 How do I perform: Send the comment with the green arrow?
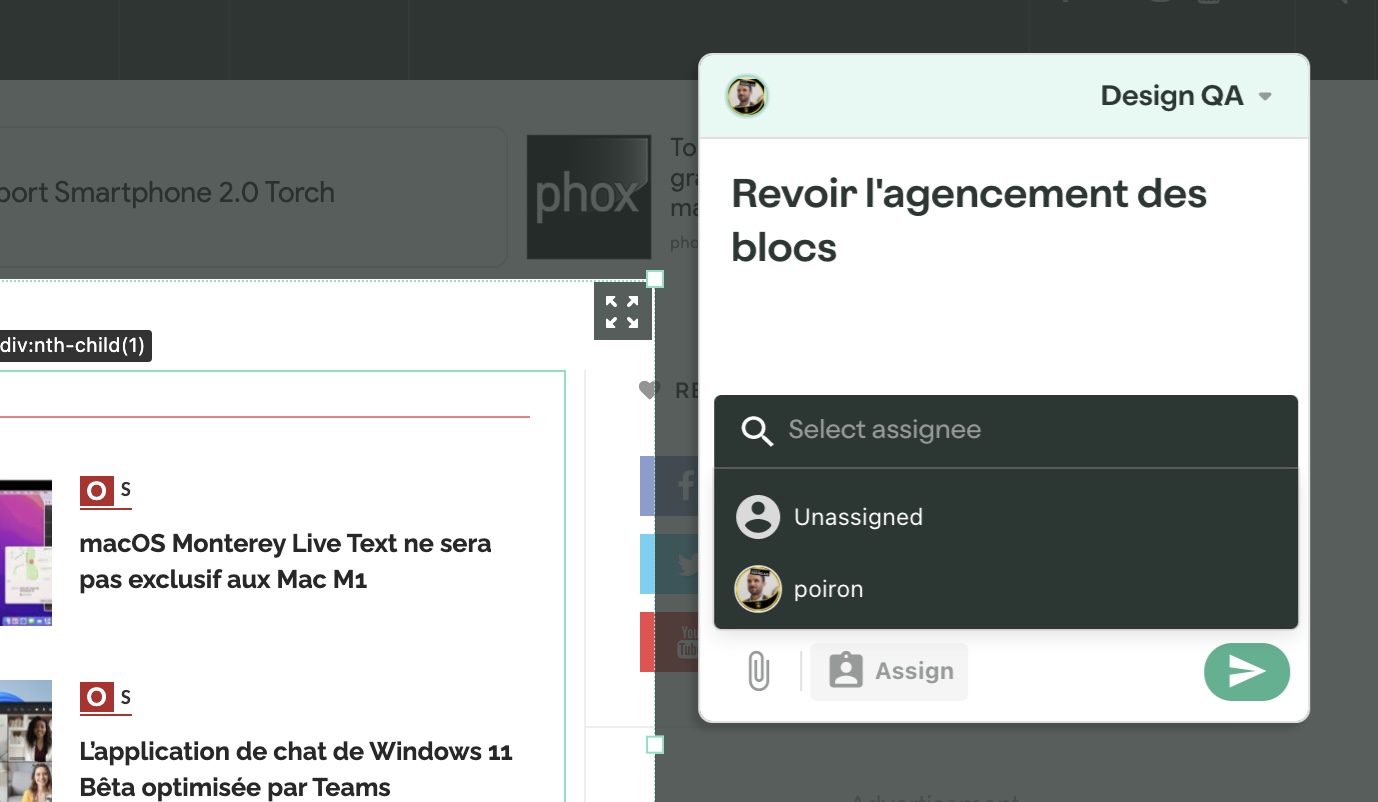pos(1246,671)
